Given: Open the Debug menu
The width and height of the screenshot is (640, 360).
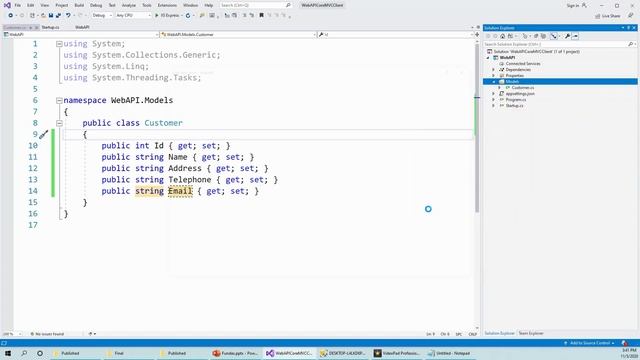Looking at the screenshot, I should point(96,5).
